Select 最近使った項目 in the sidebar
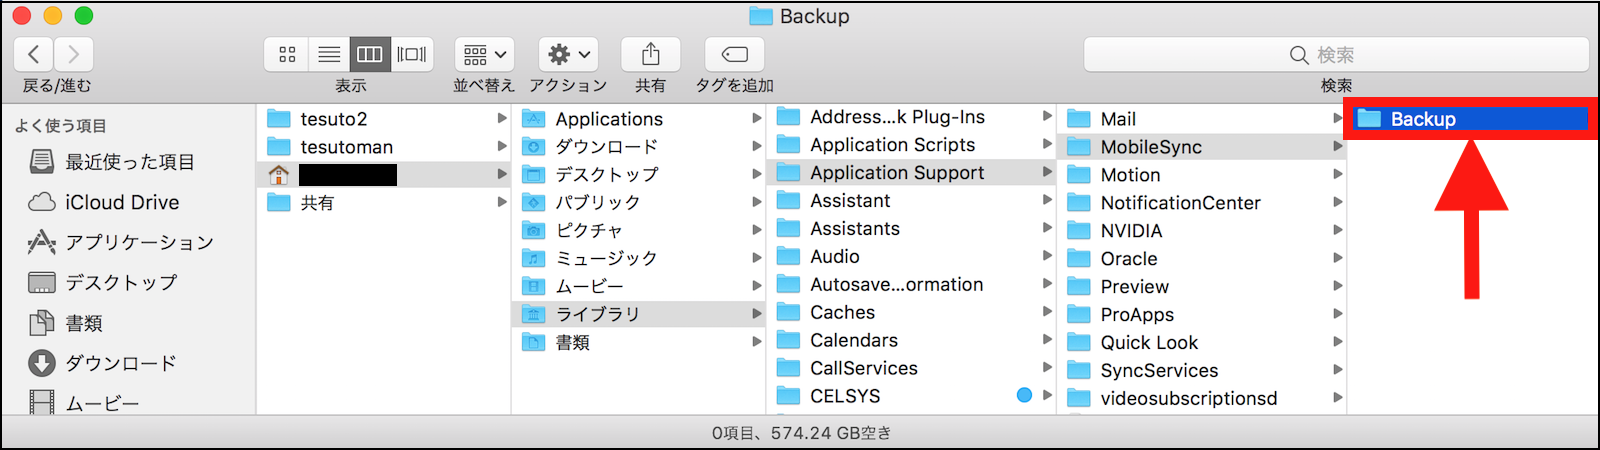Image resolution: width=1600 pixels, height=450 pixels. pos(130,162)
